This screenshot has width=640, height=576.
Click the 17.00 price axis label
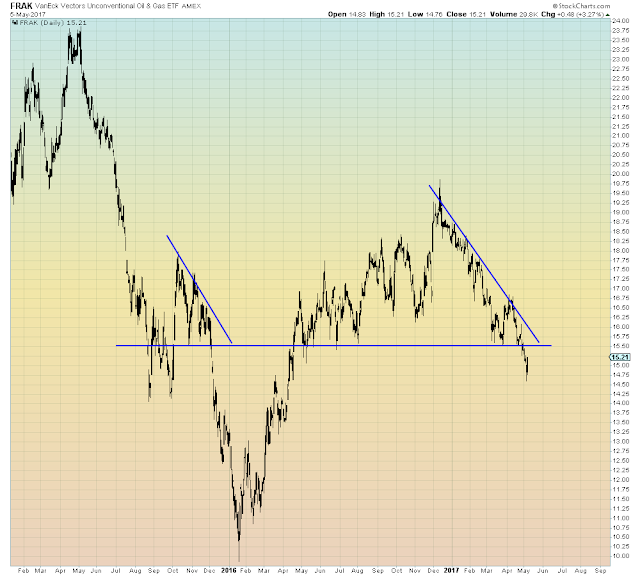[x=621, y=289]
